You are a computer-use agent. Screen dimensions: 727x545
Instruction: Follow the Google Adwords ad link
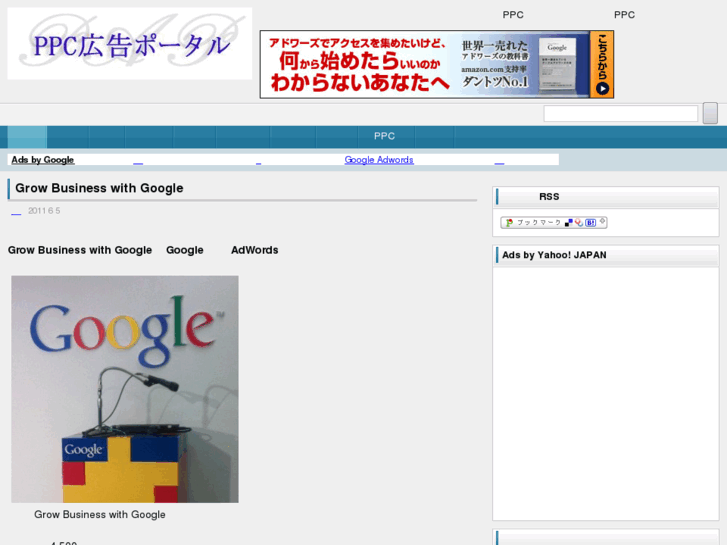click(x=379, y=160)
